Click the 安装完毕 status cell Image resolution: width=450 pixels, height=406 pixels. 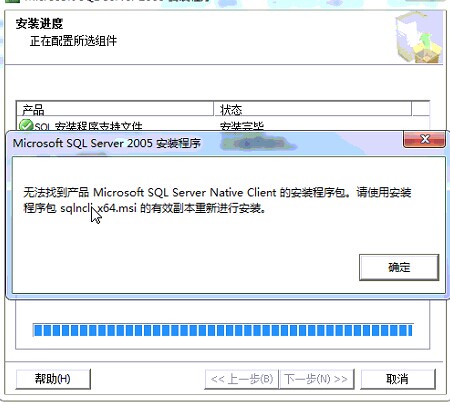coord(242,126)
